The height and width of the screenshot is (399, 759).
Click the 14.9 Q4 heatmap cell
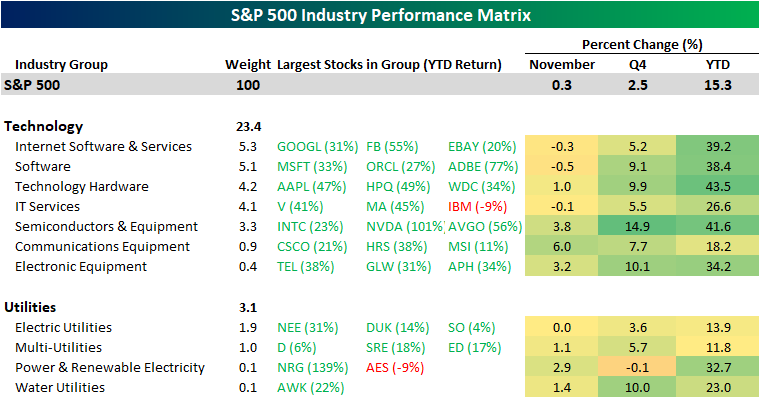tap(637, 227)
